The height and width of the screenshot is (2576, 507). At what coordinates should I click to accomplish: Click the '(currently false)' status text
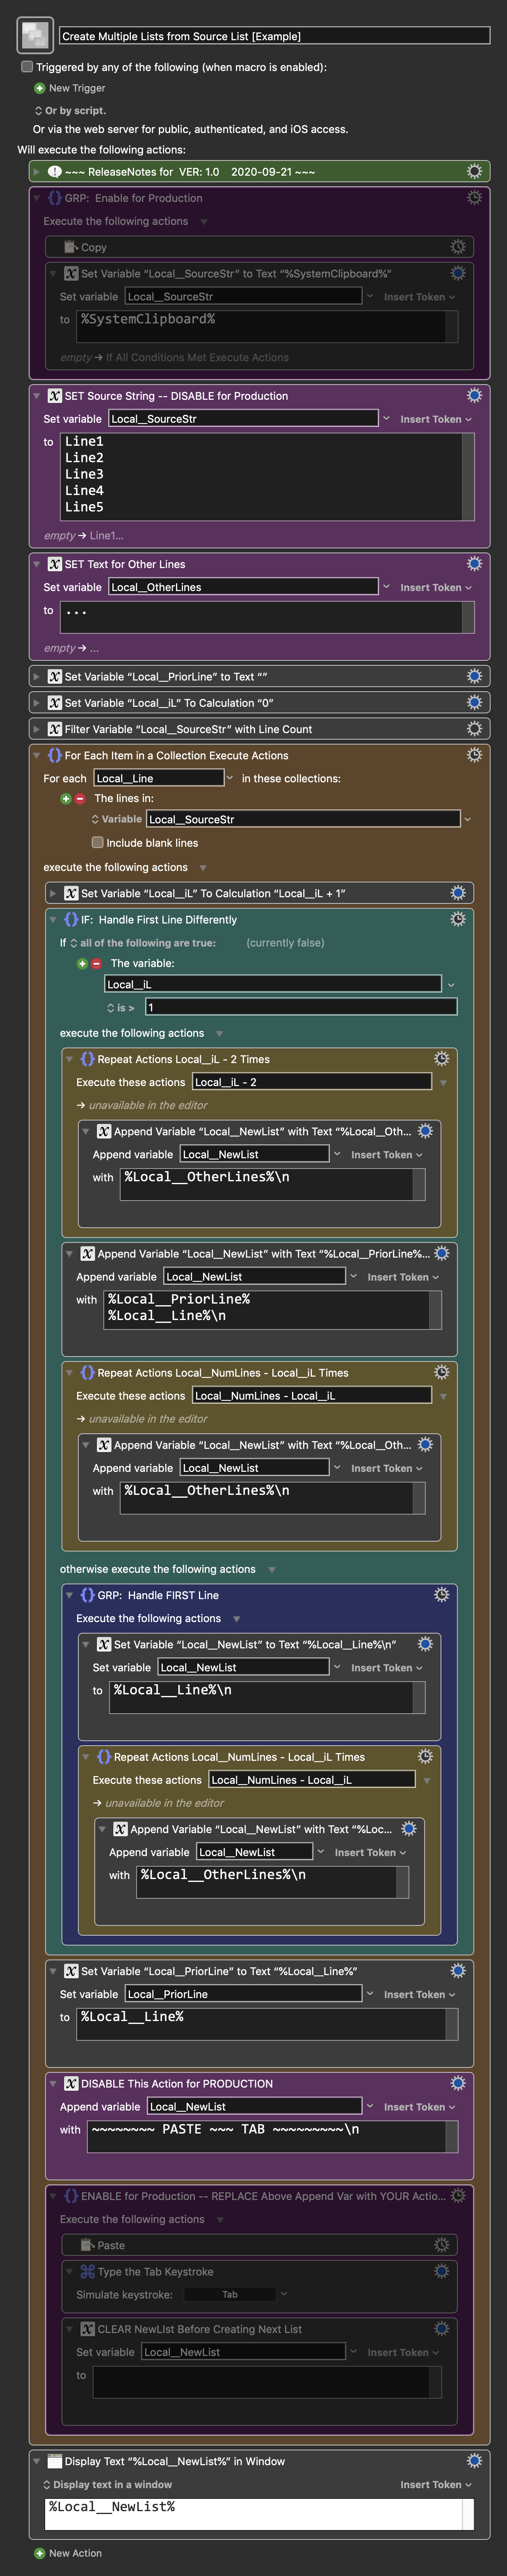click(285, 943)
